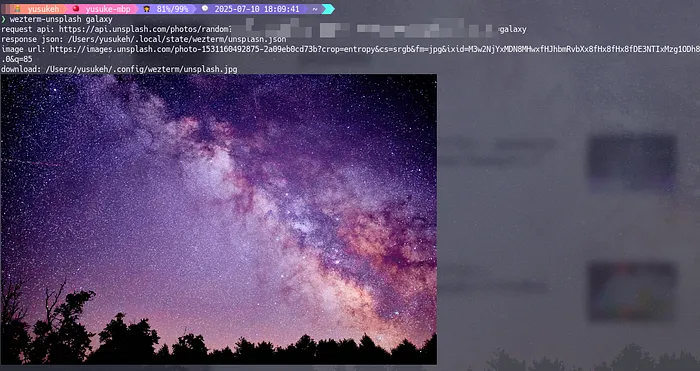Click the "request api:" label
This screenshot has width=700, height=371.
[x=28, y=29]
